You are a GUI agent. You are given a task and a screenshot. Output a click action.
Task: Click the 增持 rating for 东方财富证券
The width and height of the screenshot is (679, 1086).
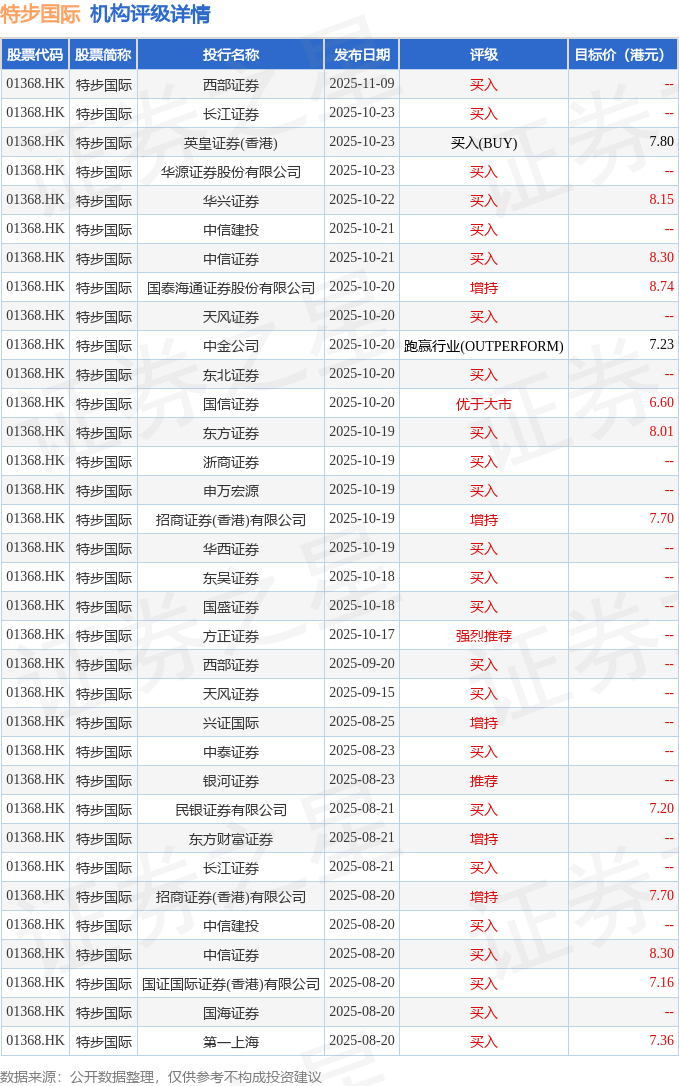pyautogui.click(x=484, y=839)
